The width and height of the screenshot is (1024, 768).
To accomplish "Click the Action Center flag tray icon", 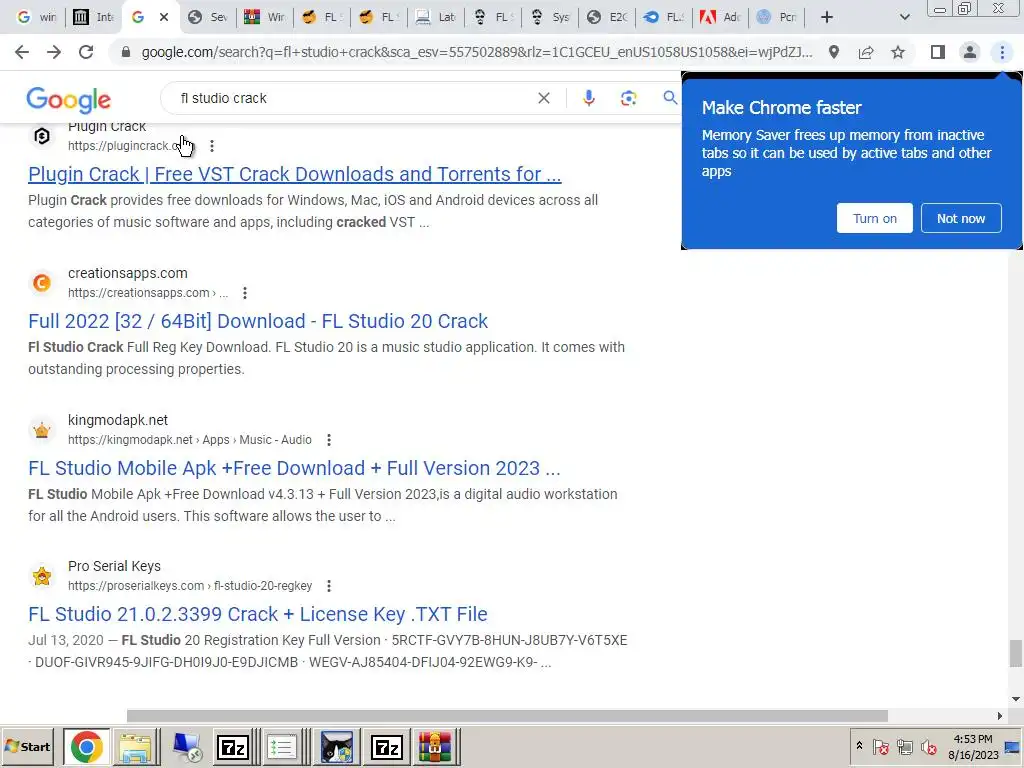I will click(880, 746).
